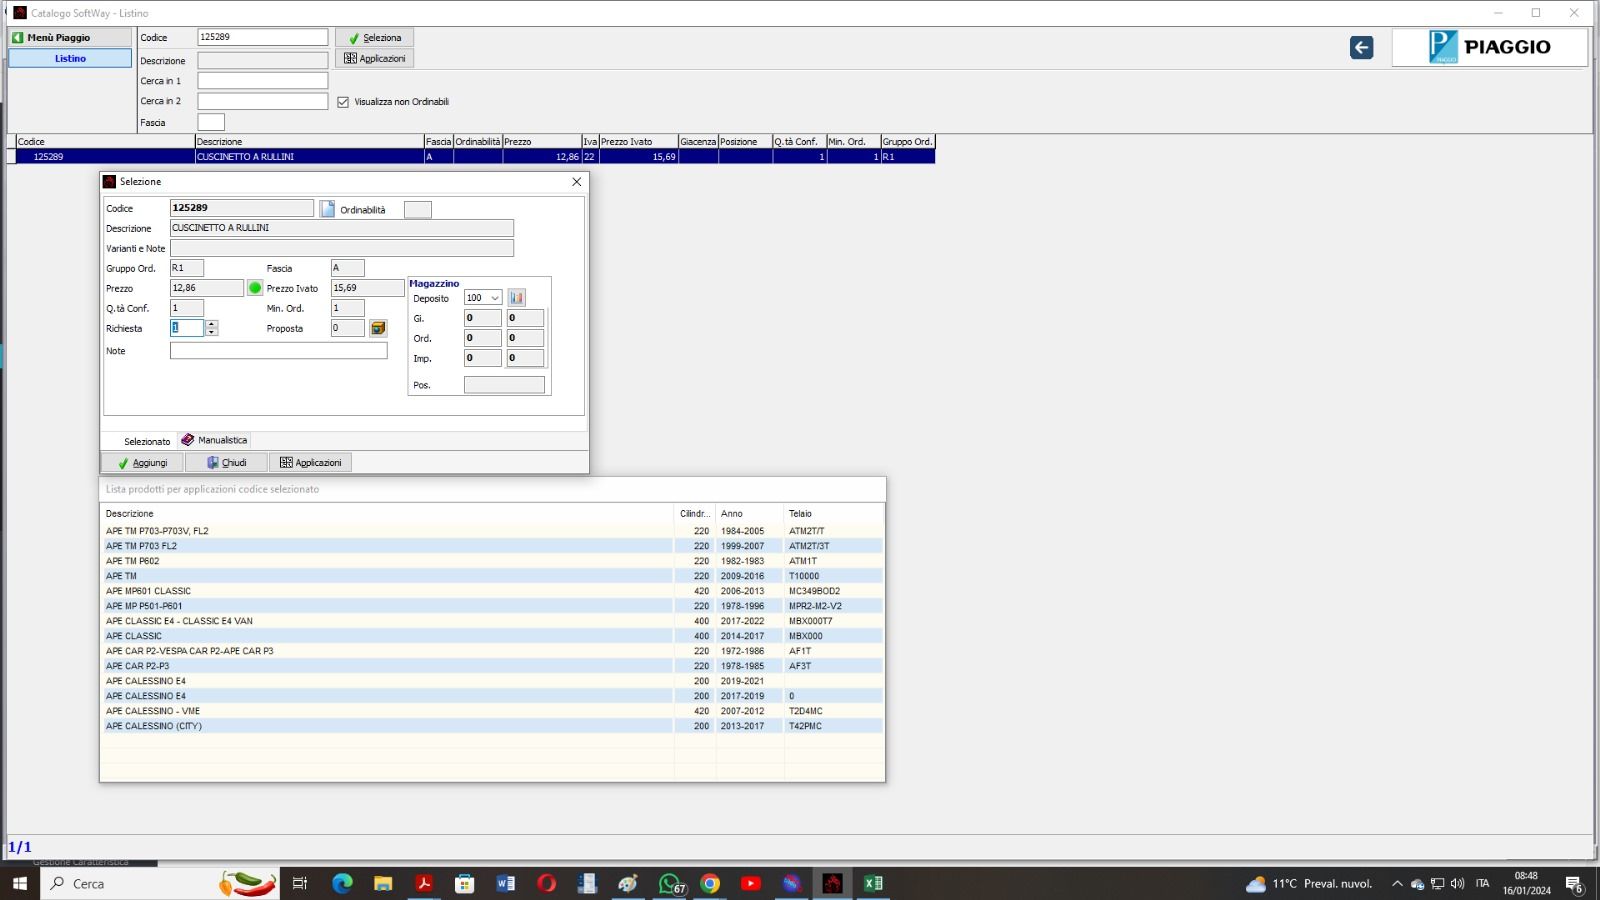Toggle Visualizza non Ordinabili checkbox

[343, 102]
